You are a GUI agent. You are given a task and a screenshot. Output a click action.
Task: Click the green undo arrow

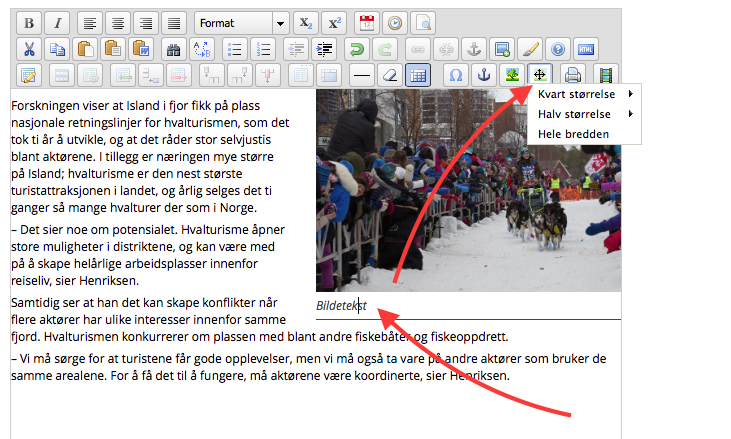click(x=355, y=48)
